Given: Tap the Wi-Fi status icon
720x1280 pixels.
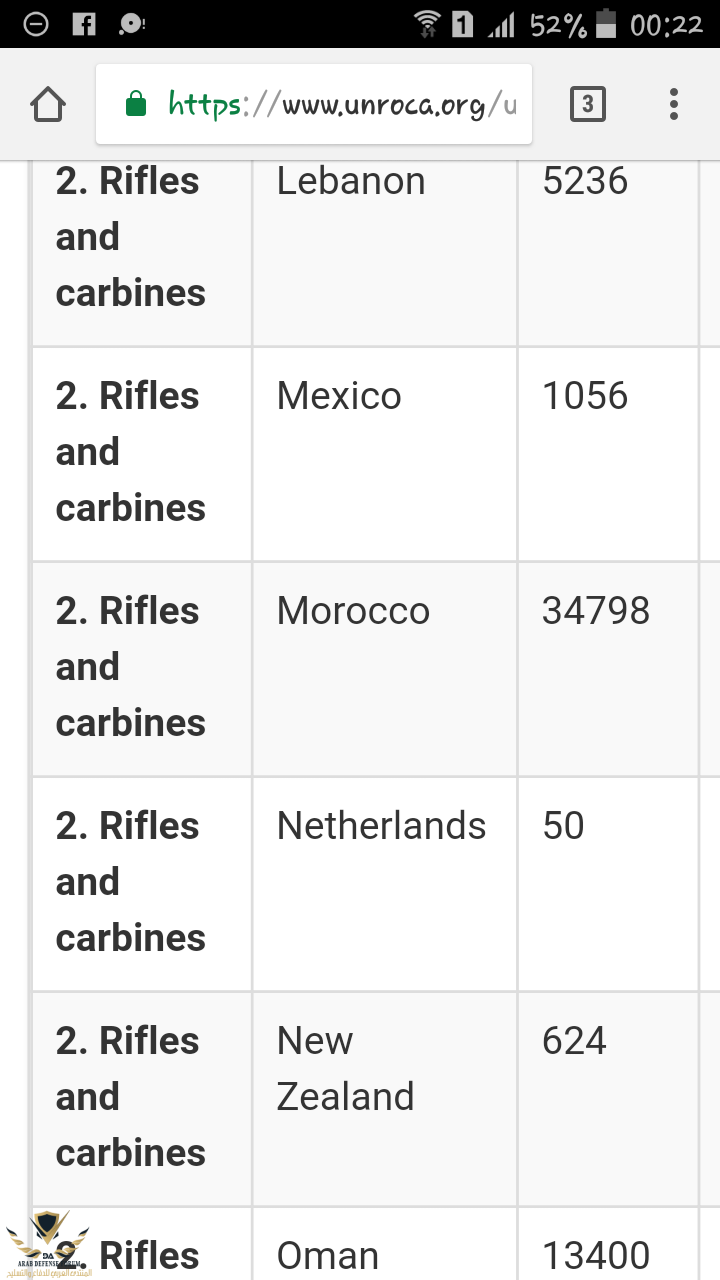Looking at the screenshot, I should (x=427, y=24).
